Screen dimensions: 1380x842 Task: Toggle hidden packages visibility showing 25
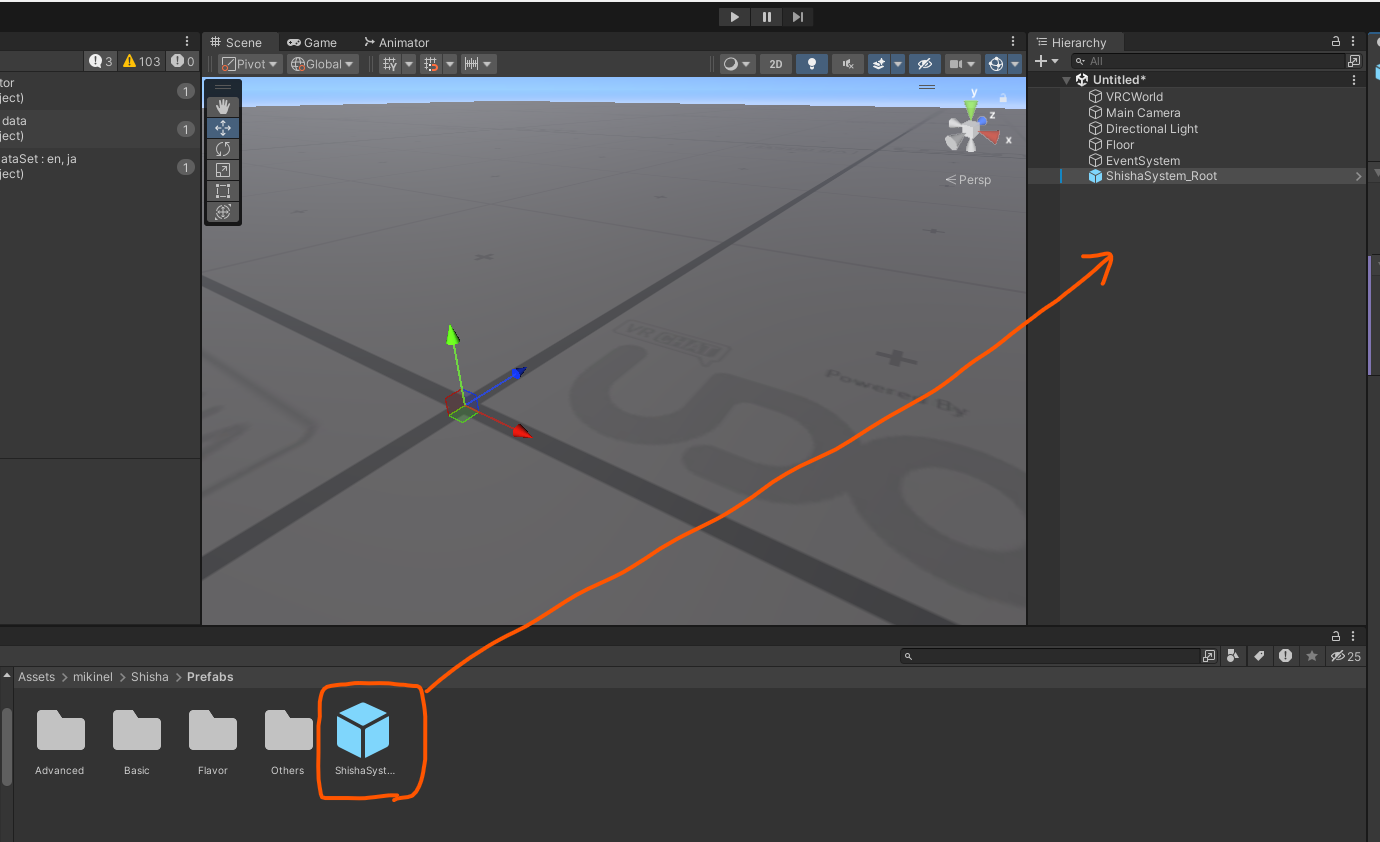1346,656
